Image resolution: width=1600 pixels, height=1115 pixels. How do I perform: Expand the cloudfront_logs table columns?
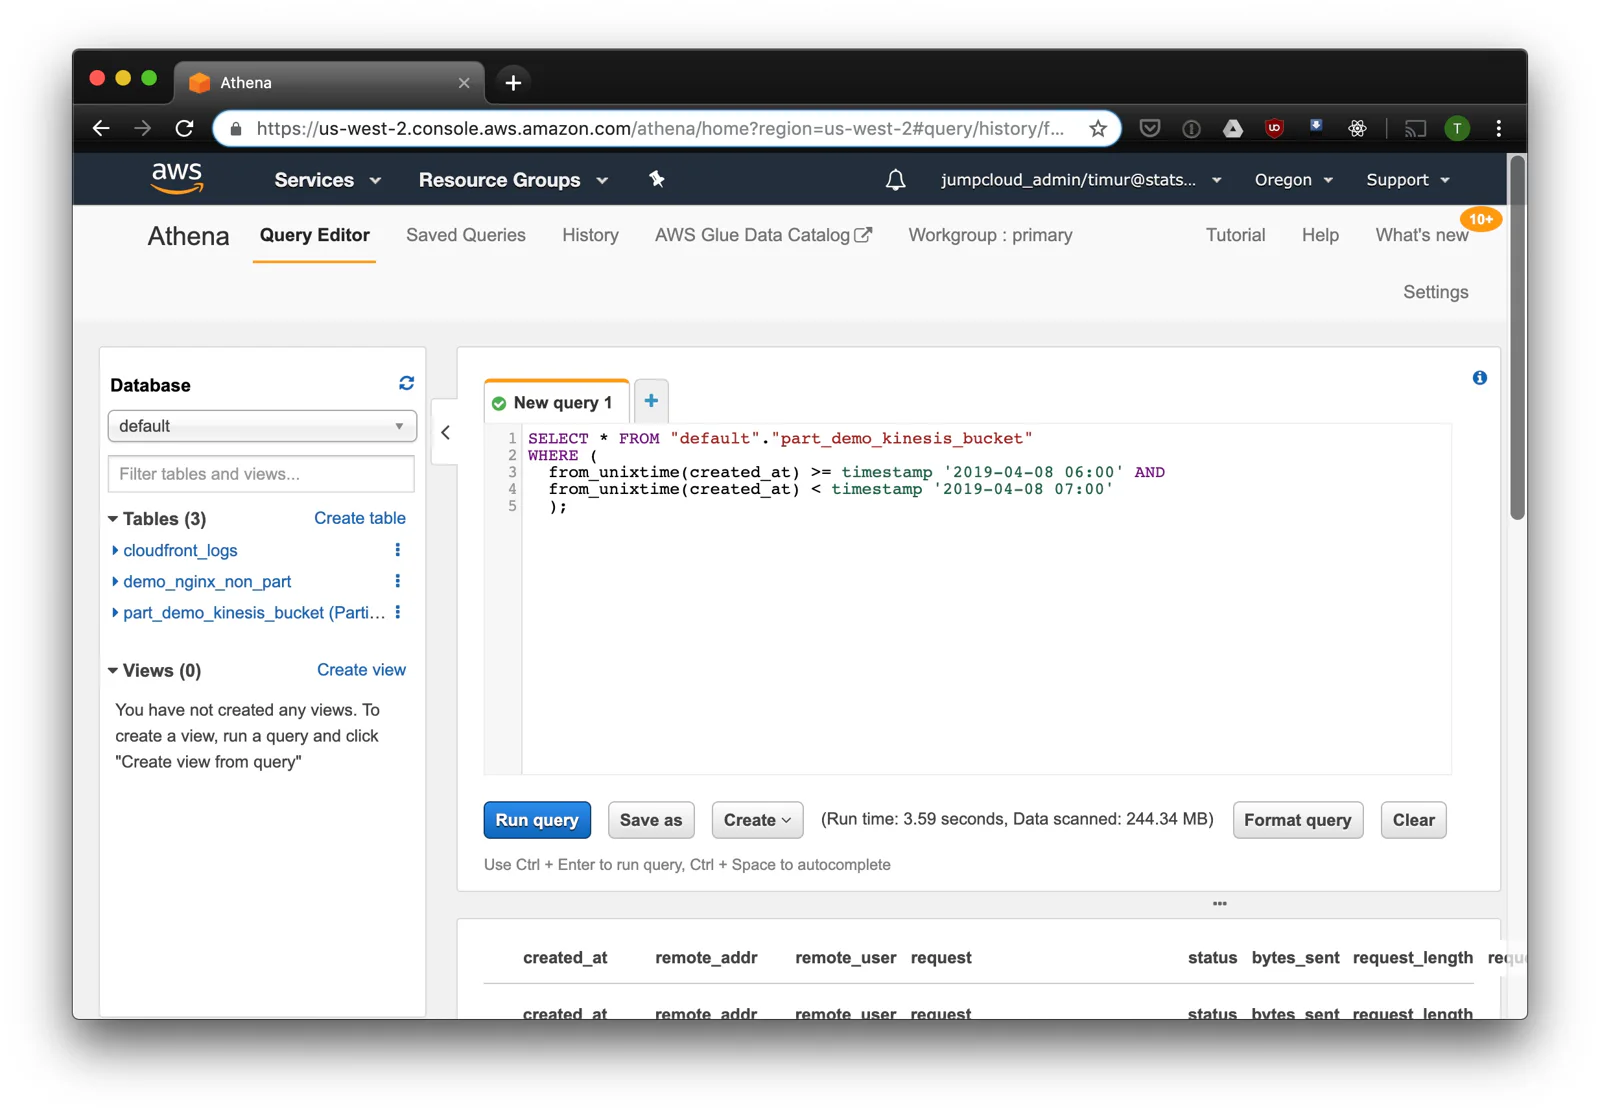click(x=115, y=550)
